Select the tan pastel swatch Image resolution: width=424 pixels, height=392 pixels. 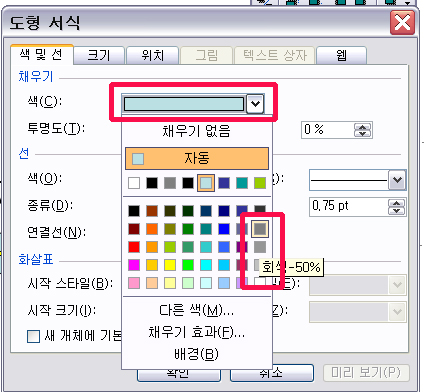click(x=152, y=283)
